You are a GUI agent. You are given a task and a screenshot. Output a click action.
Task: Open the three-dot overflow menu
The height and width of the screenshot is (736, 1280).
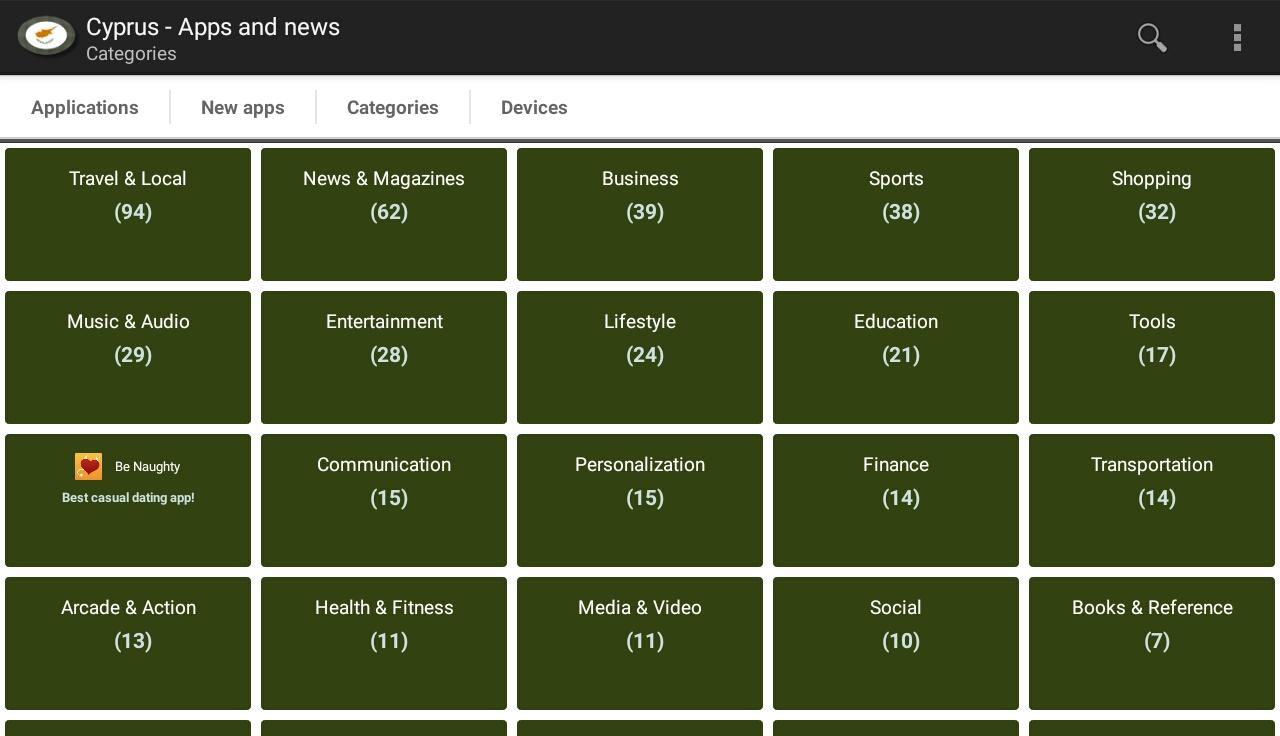[1237, 38]
